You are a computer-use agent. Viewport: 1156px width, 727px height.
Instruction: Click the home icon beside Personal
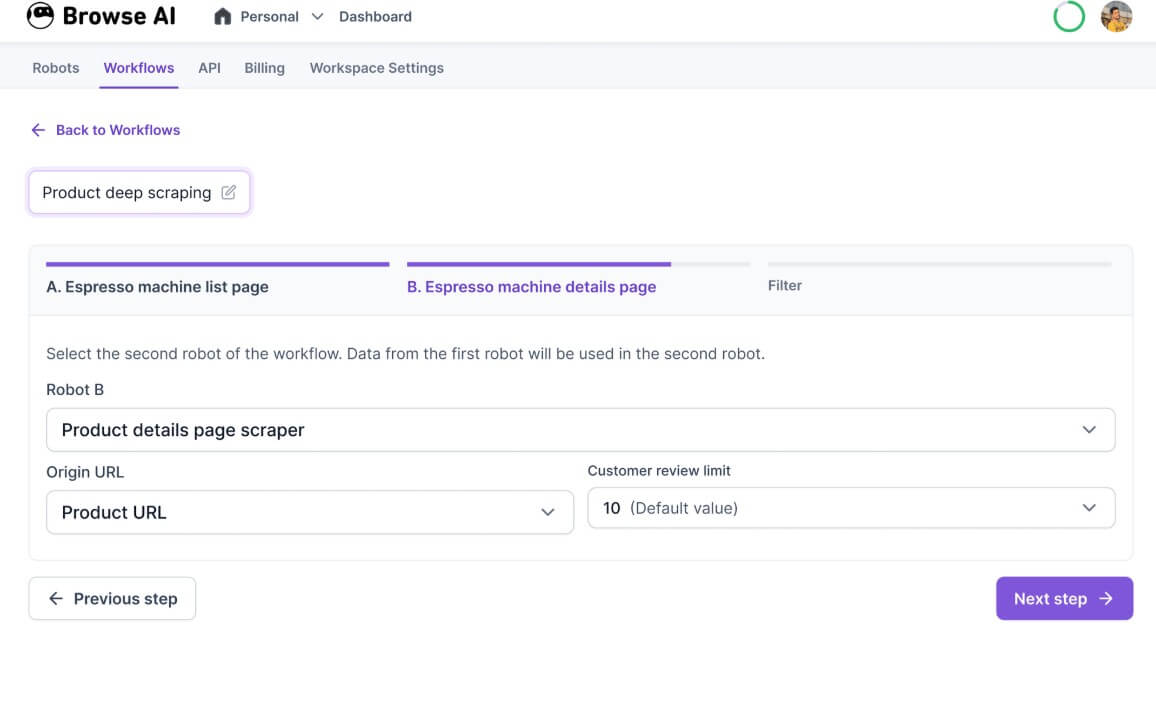[x=223, y=16]
